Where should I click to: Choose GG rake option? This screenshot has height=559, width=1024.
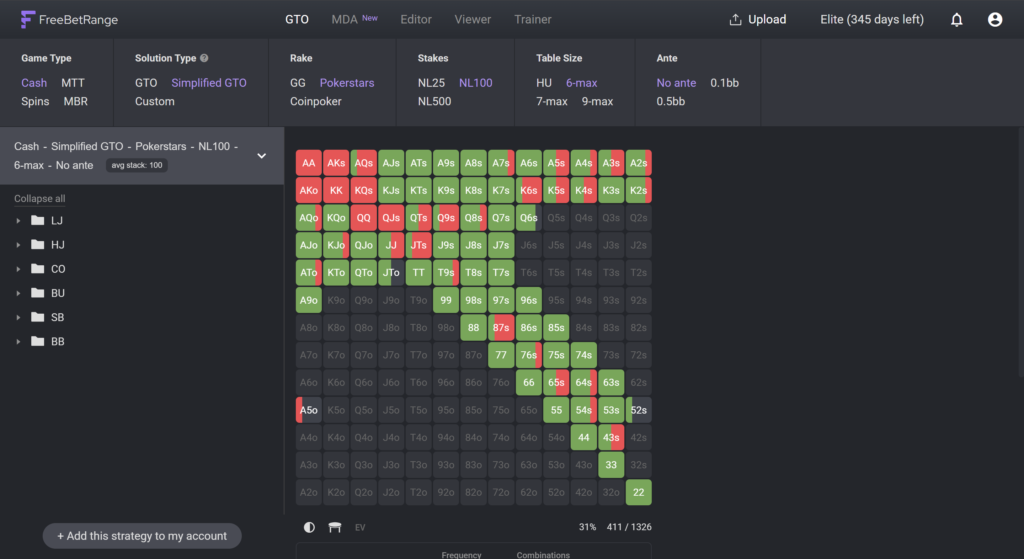[x=298, y=83]
